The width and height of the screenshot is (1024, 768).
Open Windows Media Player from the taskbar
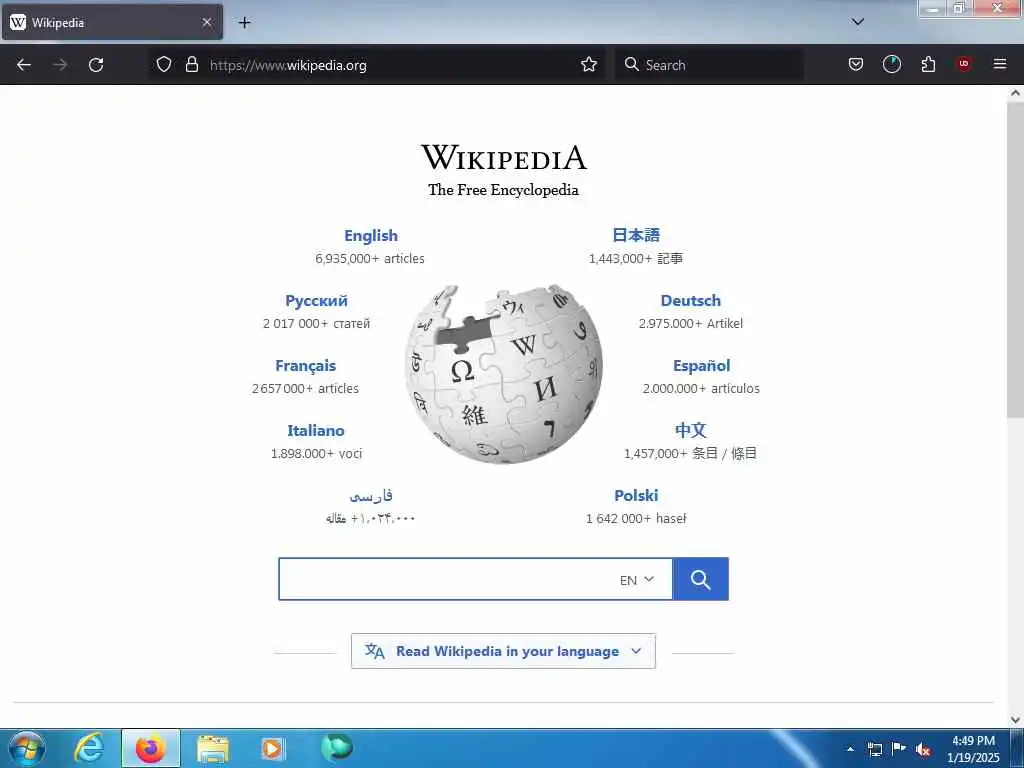tap(272, 749)
